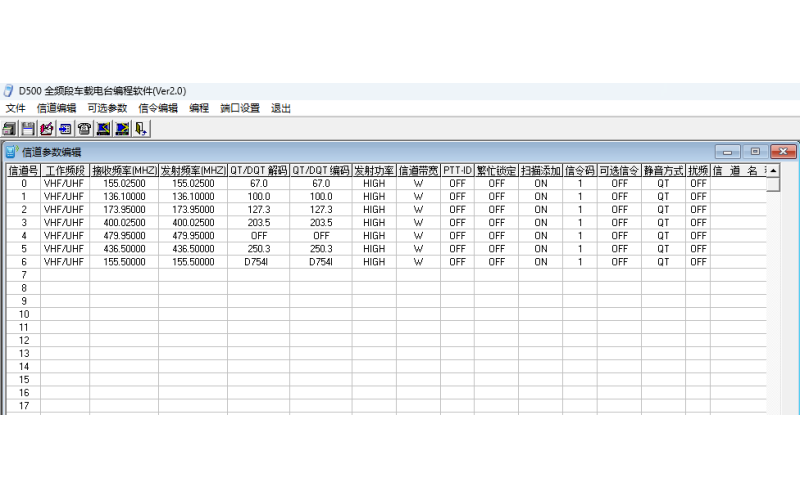Click the 繁忙锁定 column header
Screen dimensions: 800x500
pos(496,170)
